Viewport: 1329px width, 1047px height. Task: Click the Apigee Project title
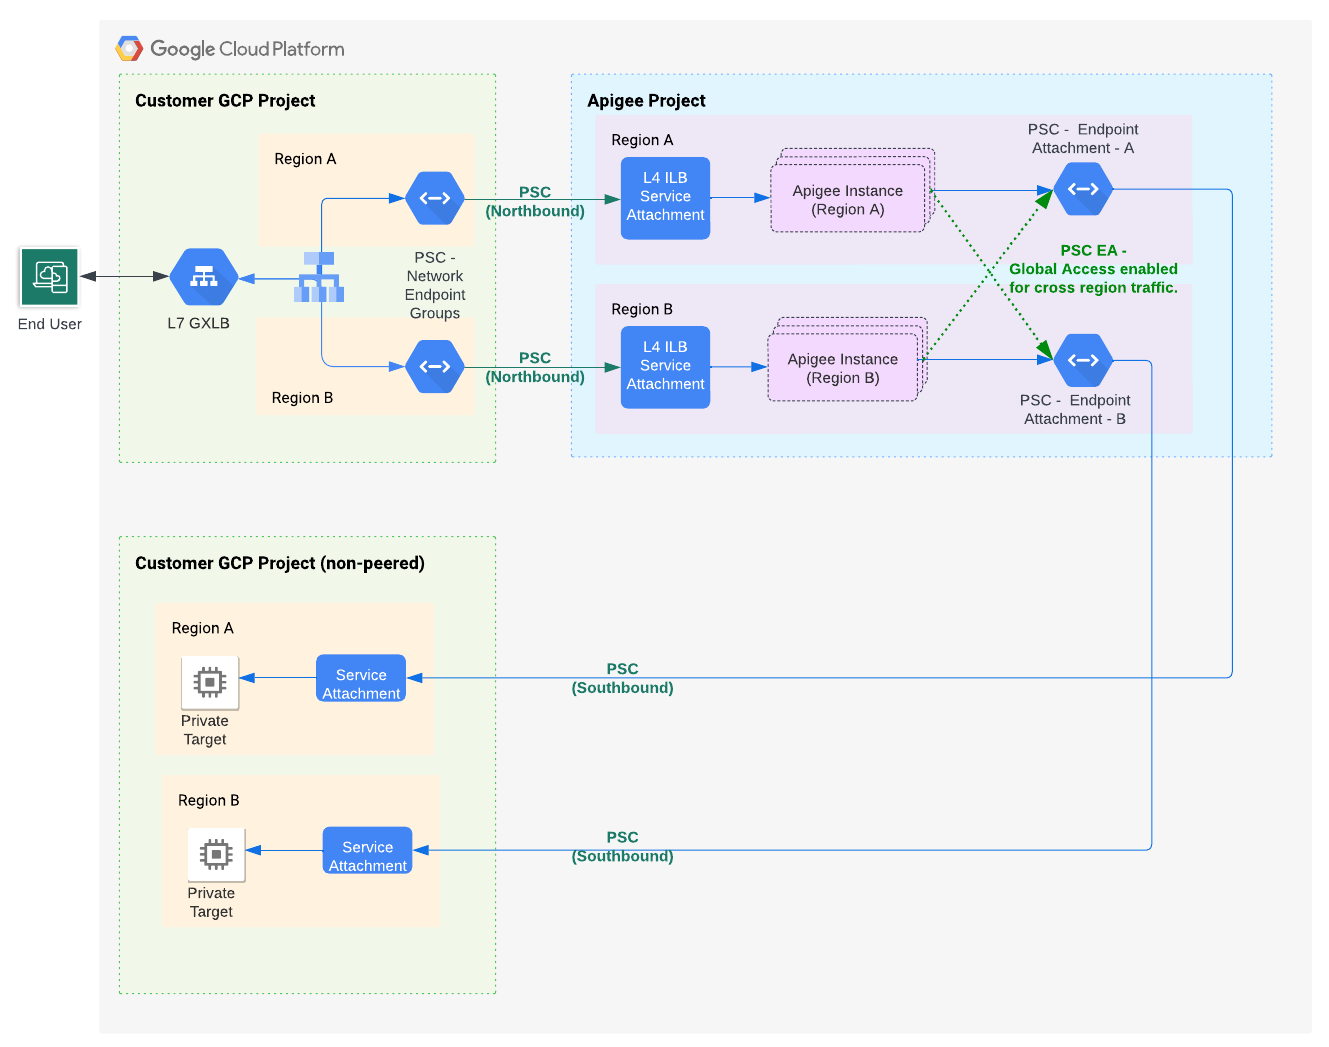(646, 101)
